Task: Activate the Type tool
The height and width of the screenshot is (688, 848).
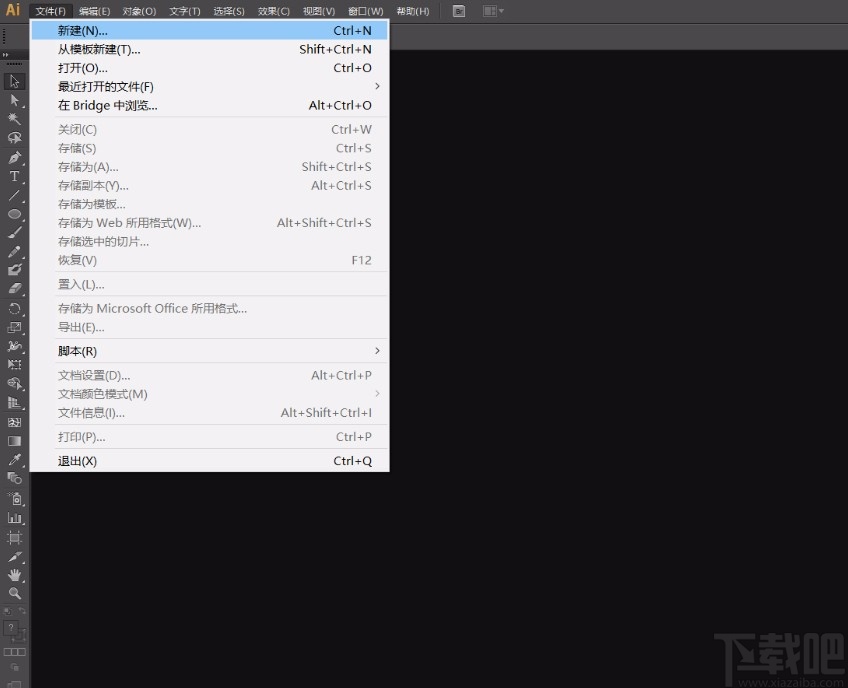Action: pos(14,176)
